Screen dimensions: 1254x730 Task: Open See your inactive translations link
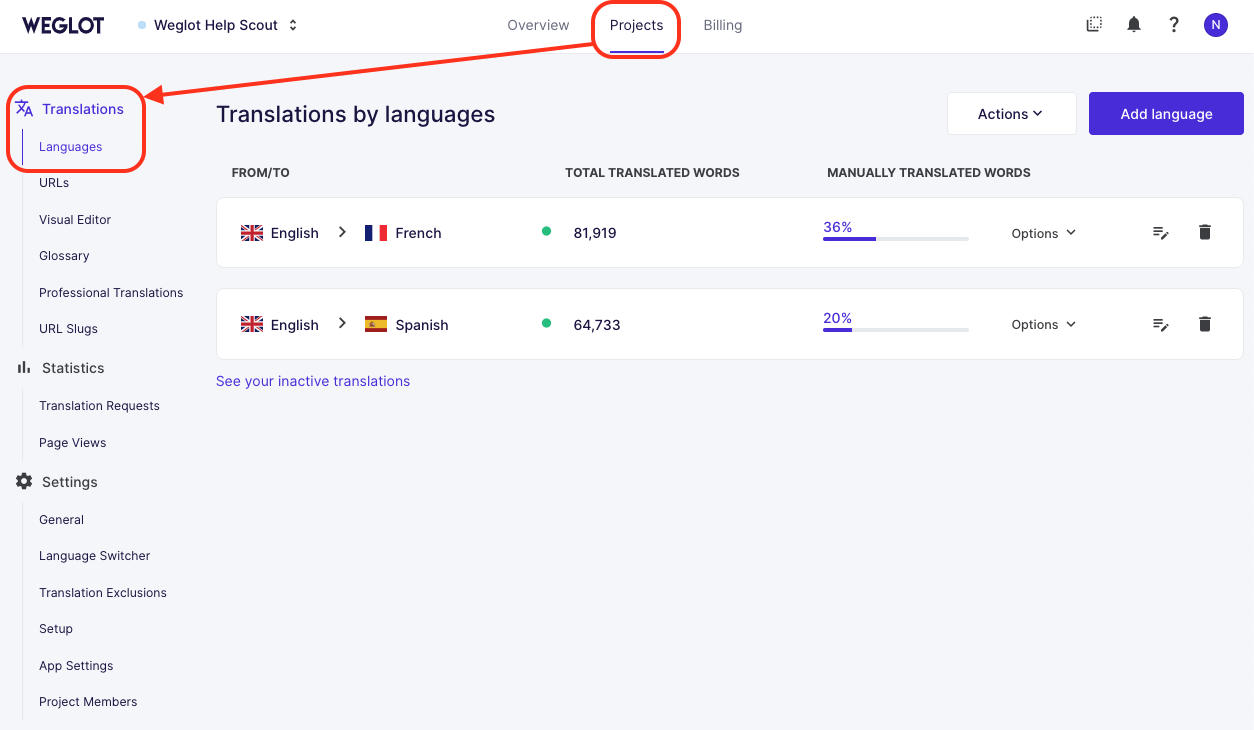(313, 381)
